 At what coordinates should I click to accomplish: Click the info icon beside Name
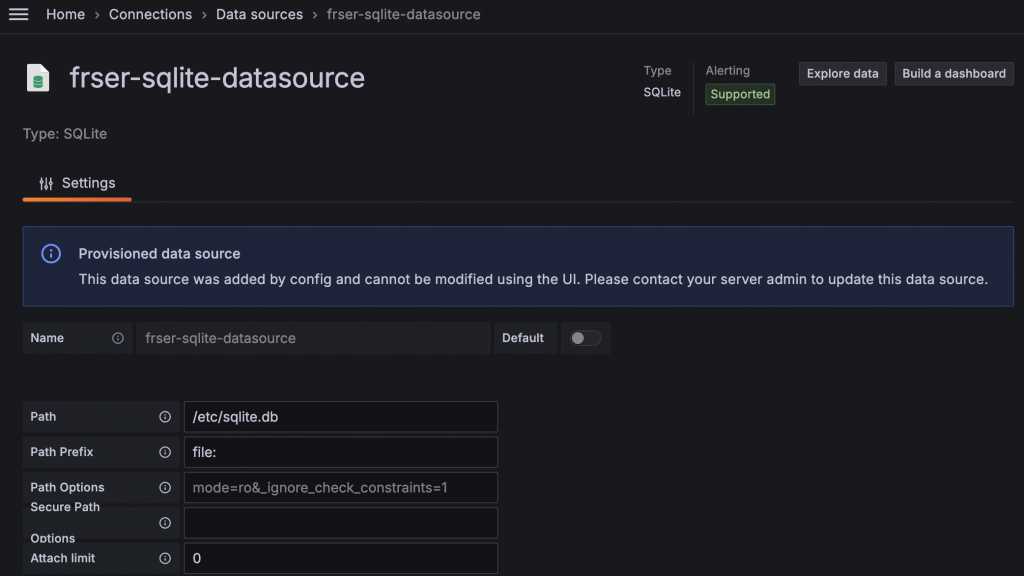(x=118, y=338)
